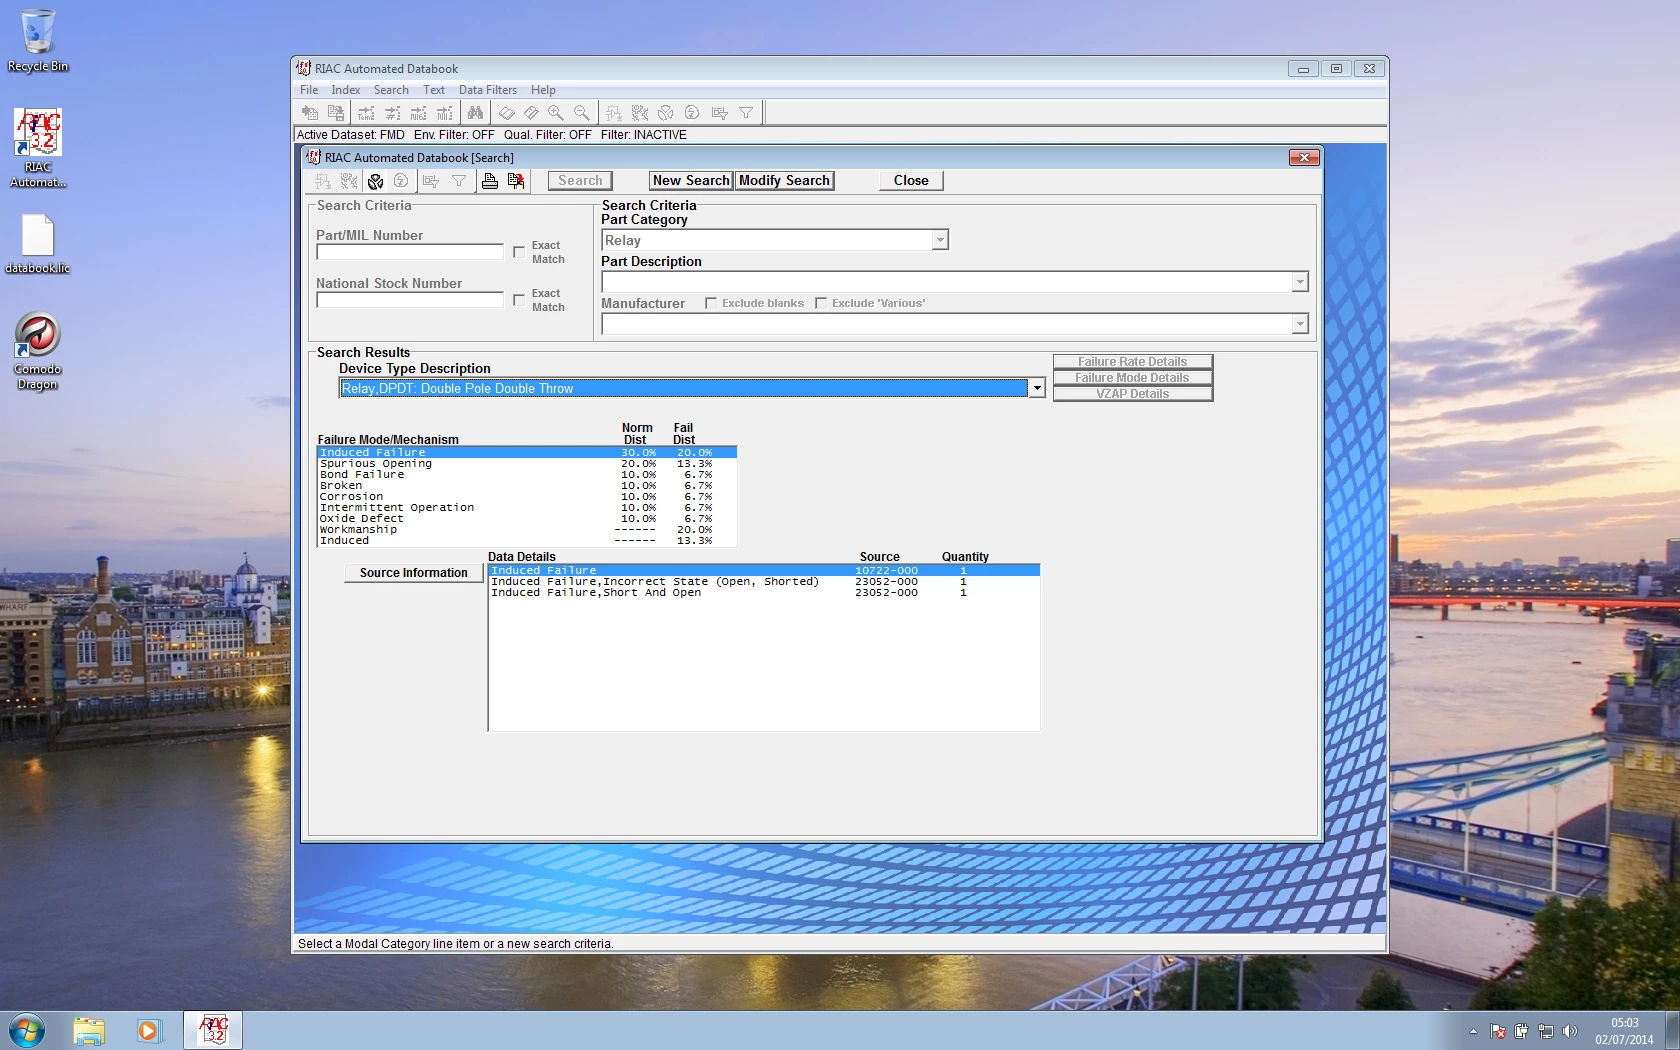Open the Data Filters menu
1680x1050 pixels.
pyautogui.click(x=488, y=90)
